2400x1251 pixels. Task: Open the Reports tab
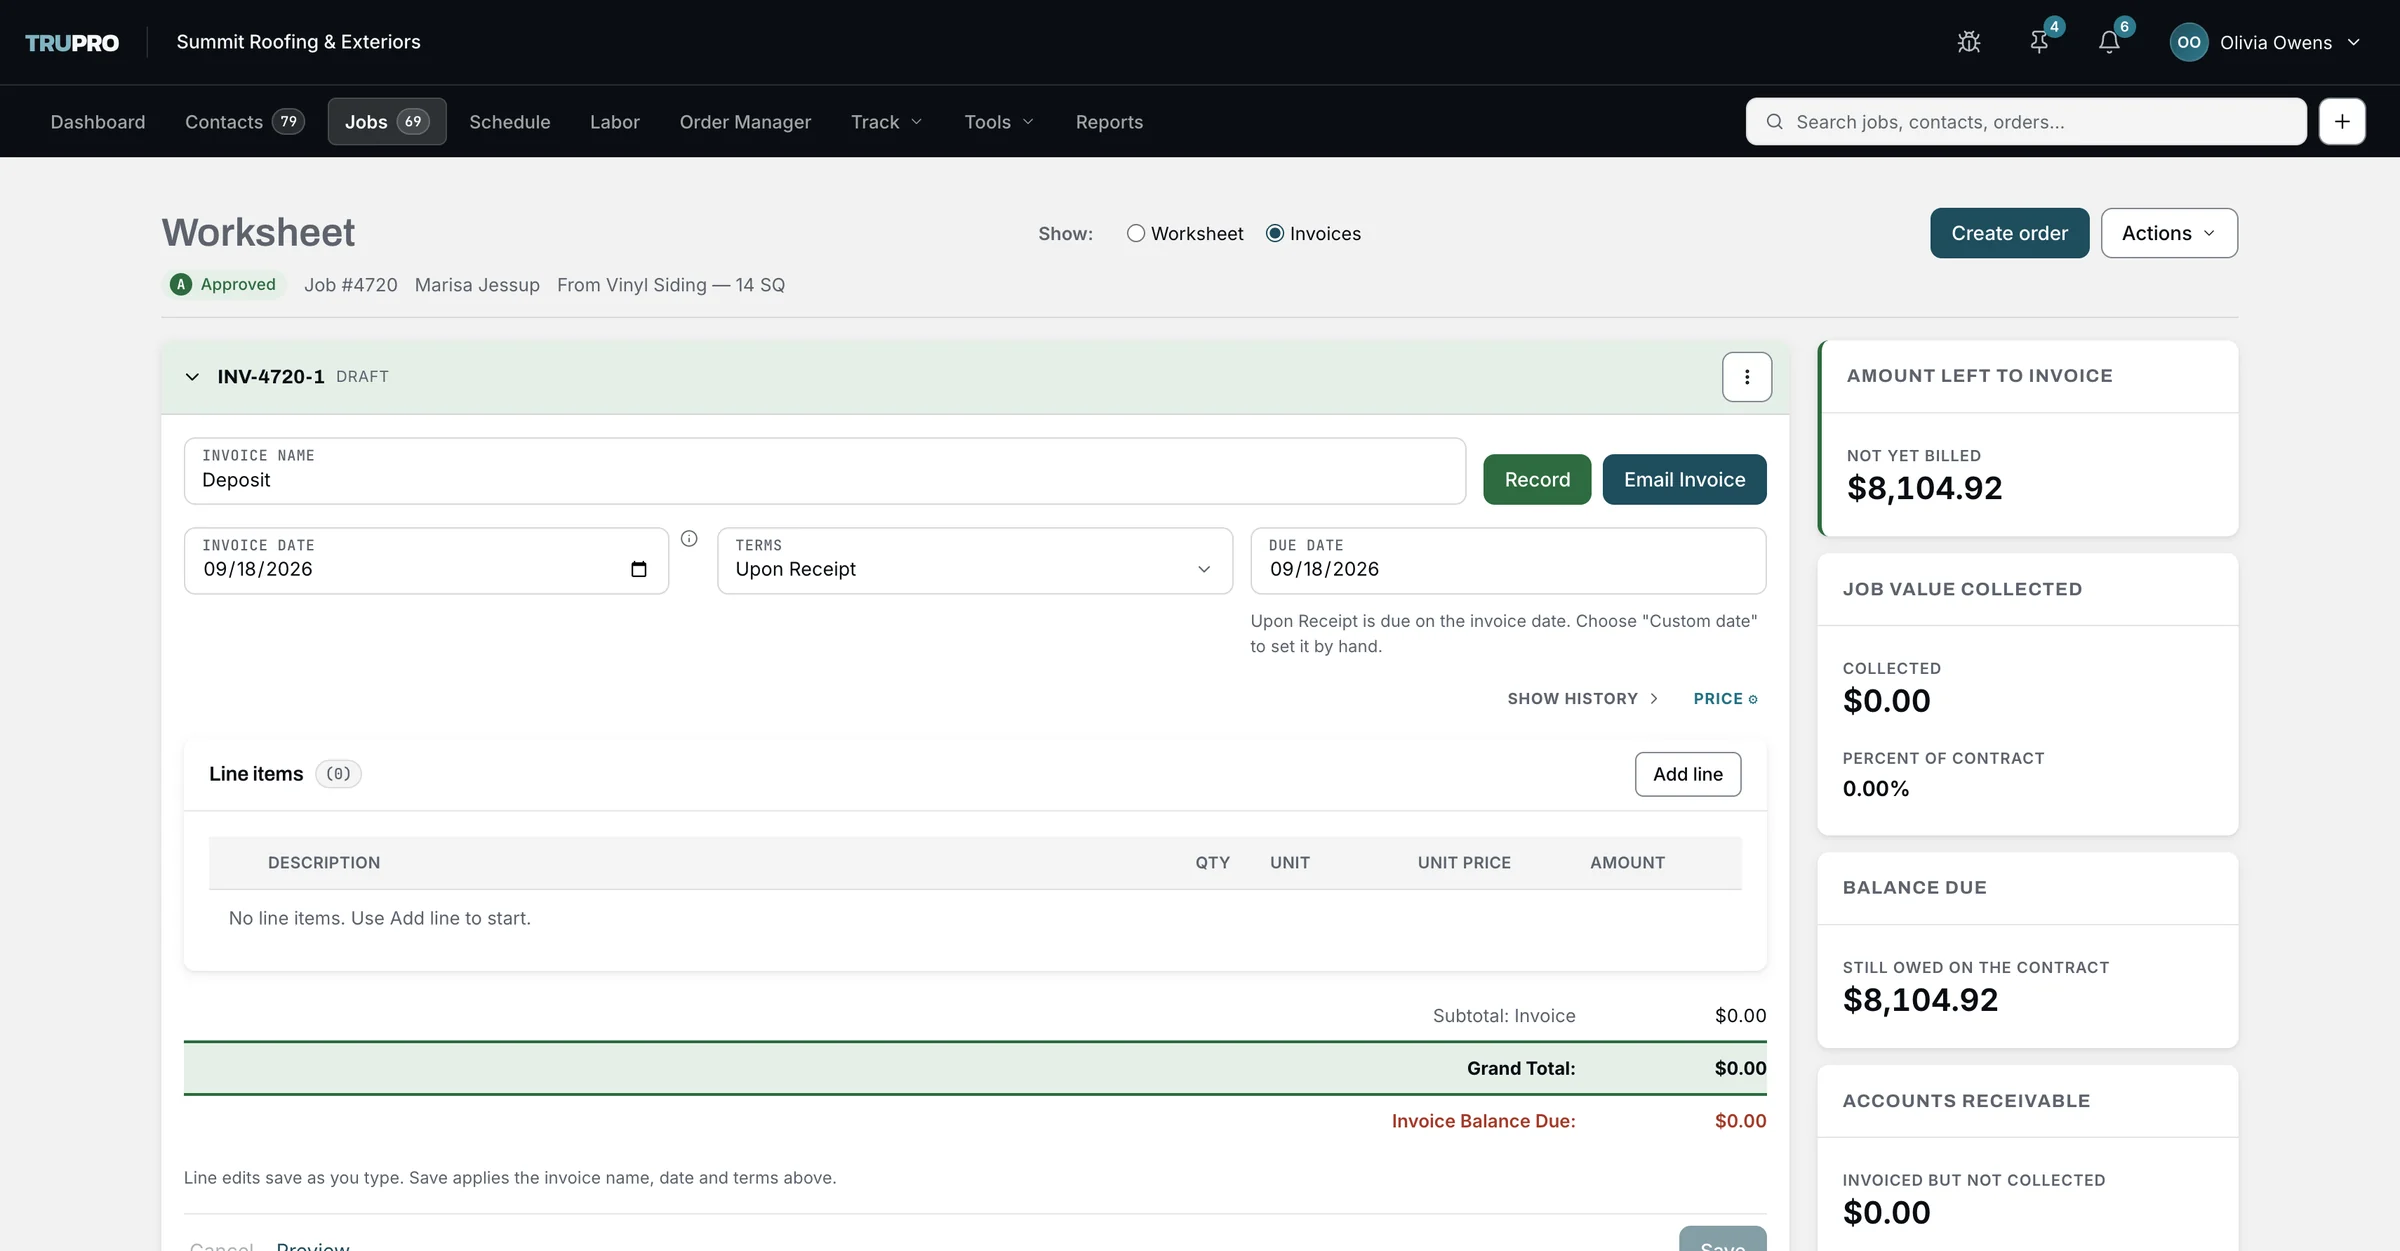[x=1109, y=121]
